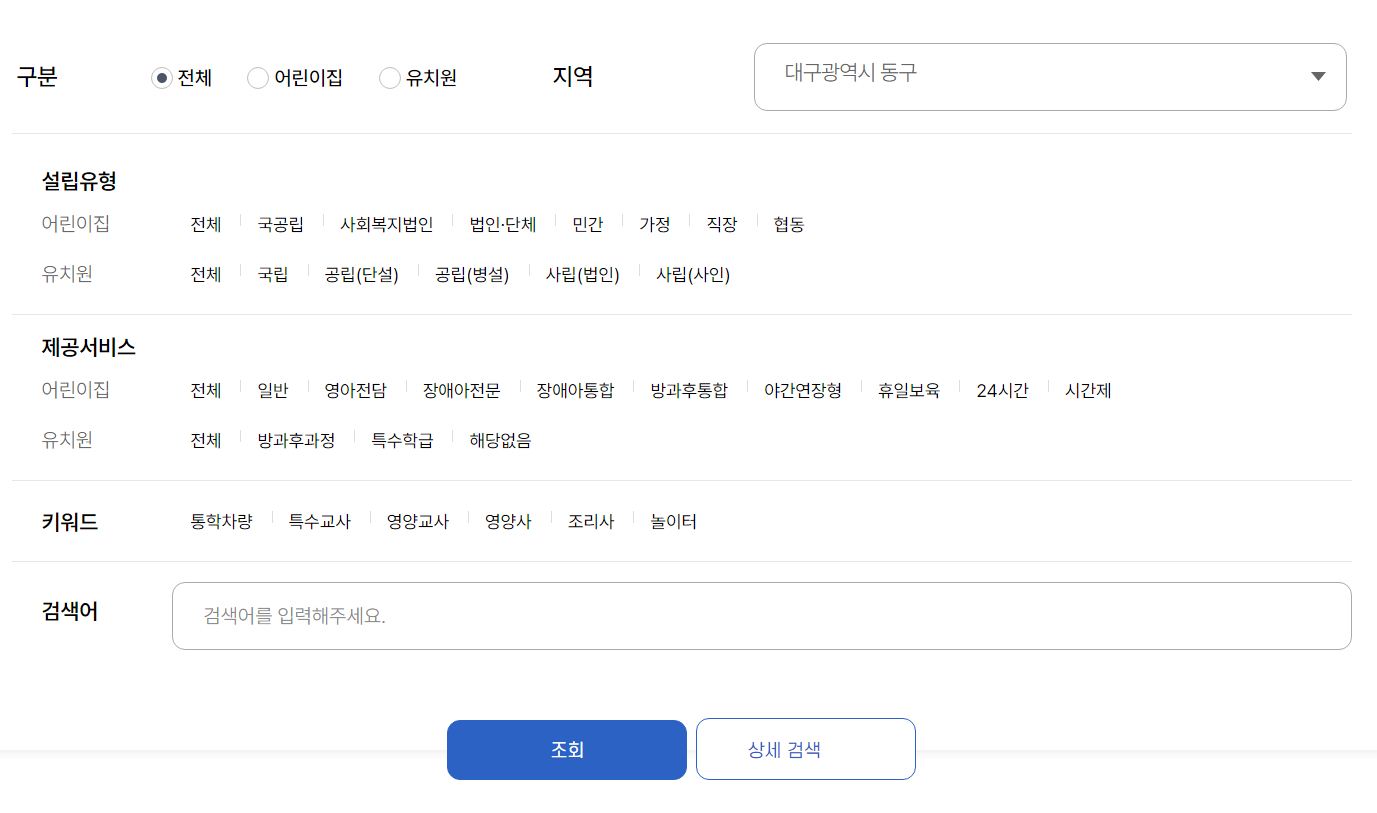Select the 영양교사 keyword

[x=418, y=521]
